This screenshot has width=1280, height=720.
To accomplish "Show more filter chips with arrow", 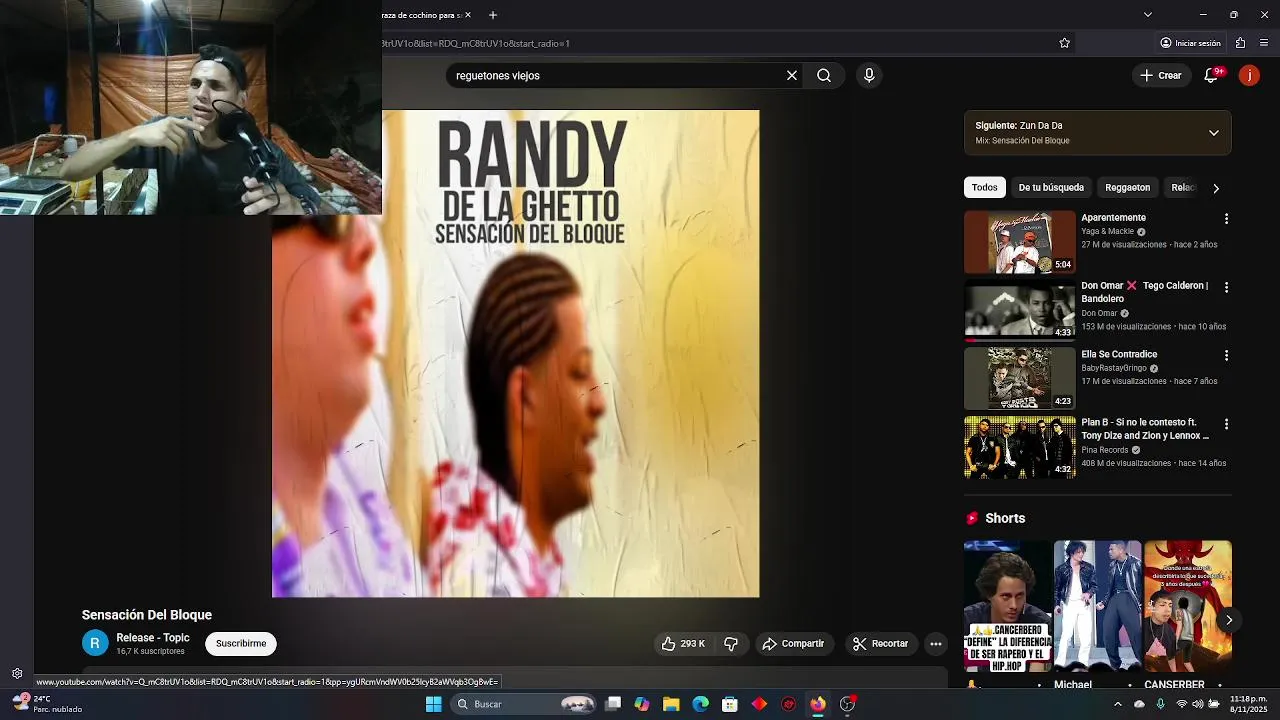I will (x=1216, y=188).
